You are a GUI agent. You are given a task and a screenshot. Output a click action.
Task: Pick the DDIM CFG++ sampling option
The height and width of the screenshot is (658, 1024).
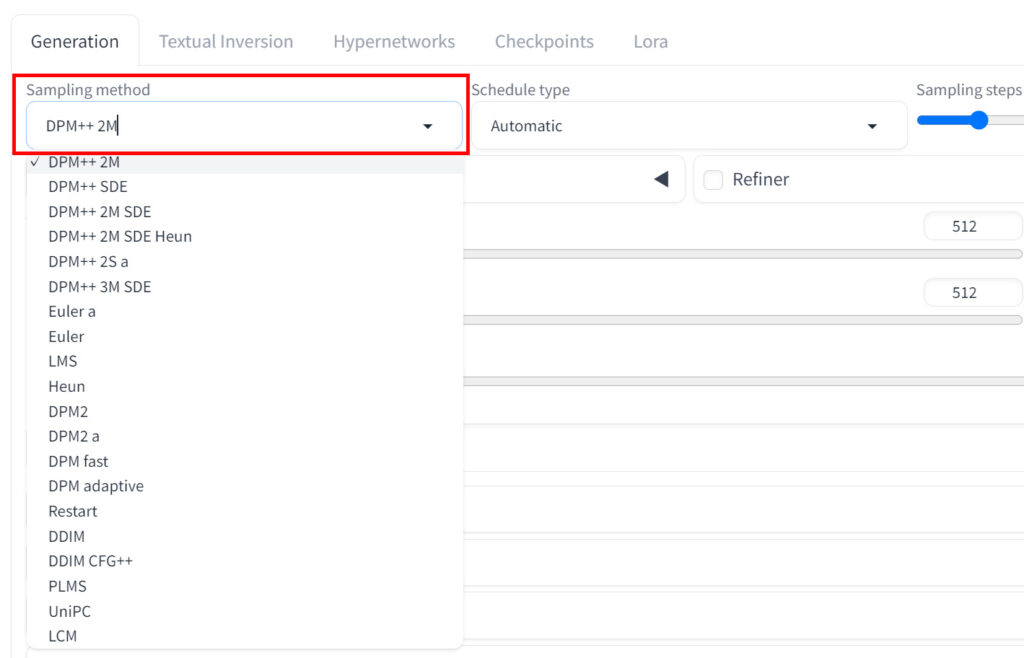pyautogui.click(x=90, y=561)
